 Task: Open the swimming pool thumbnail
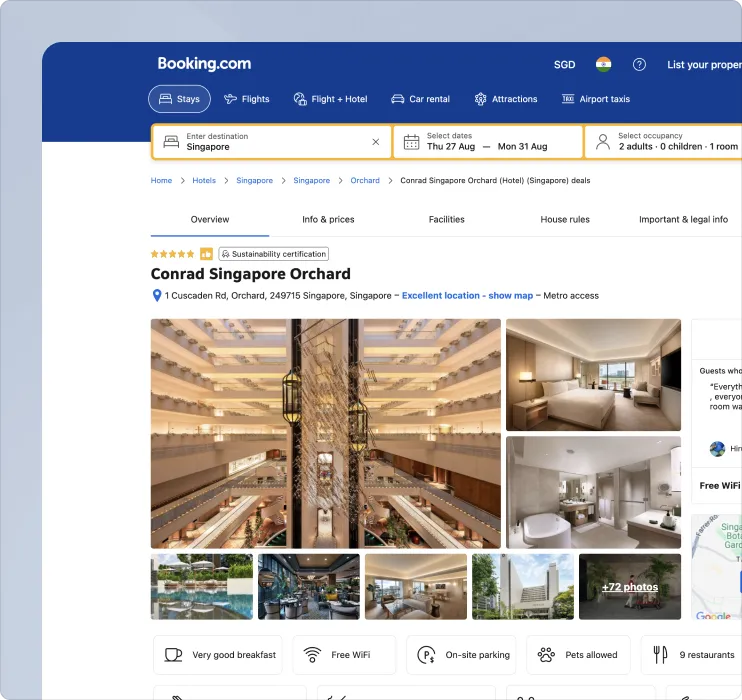pos(202,587)
